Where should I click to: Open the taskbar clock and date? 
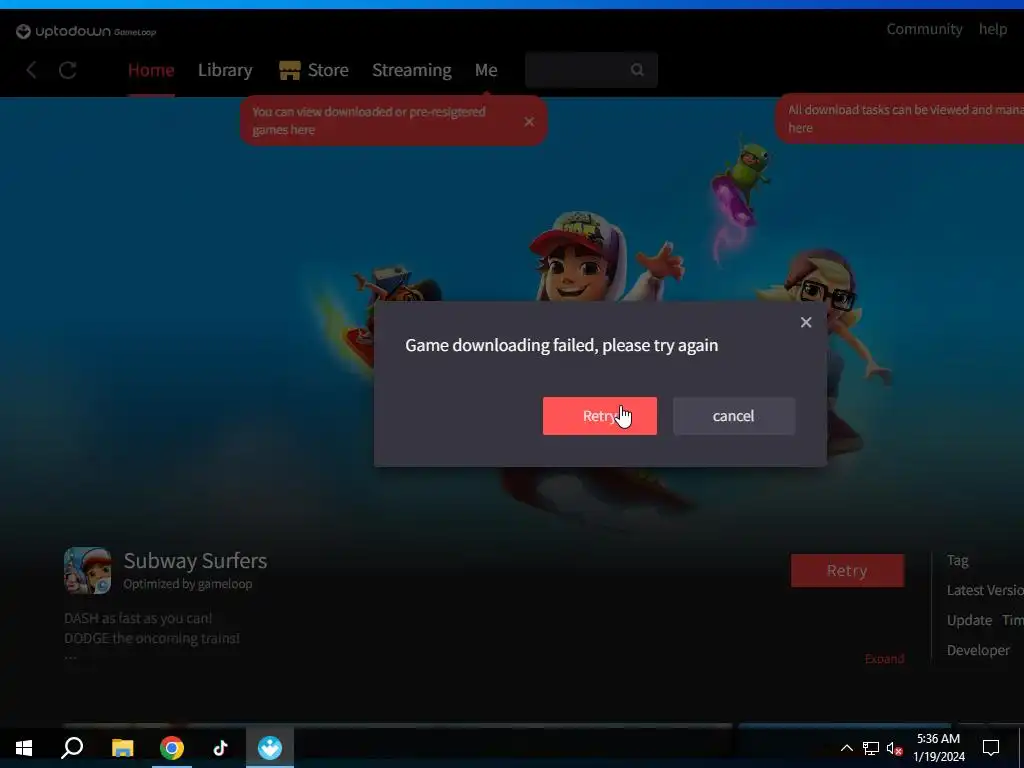[x=938, y=748]
